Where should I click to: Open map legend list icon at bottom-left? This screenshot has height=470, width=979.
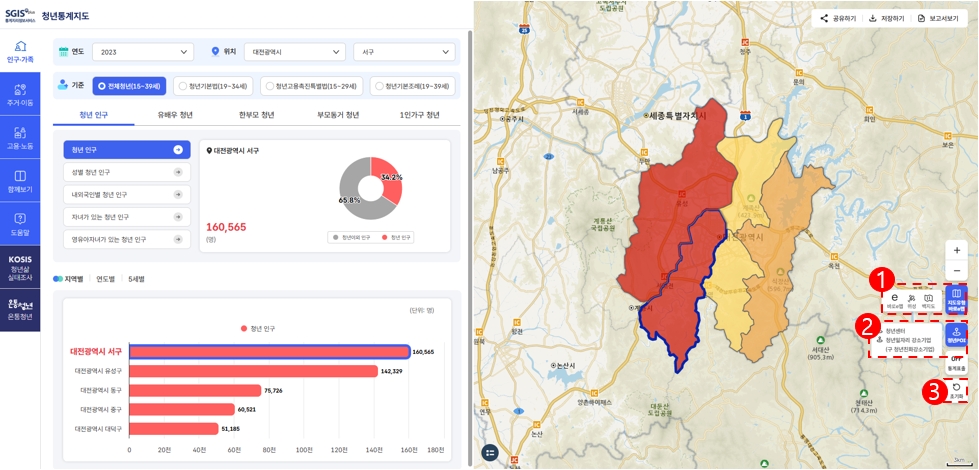490,453
